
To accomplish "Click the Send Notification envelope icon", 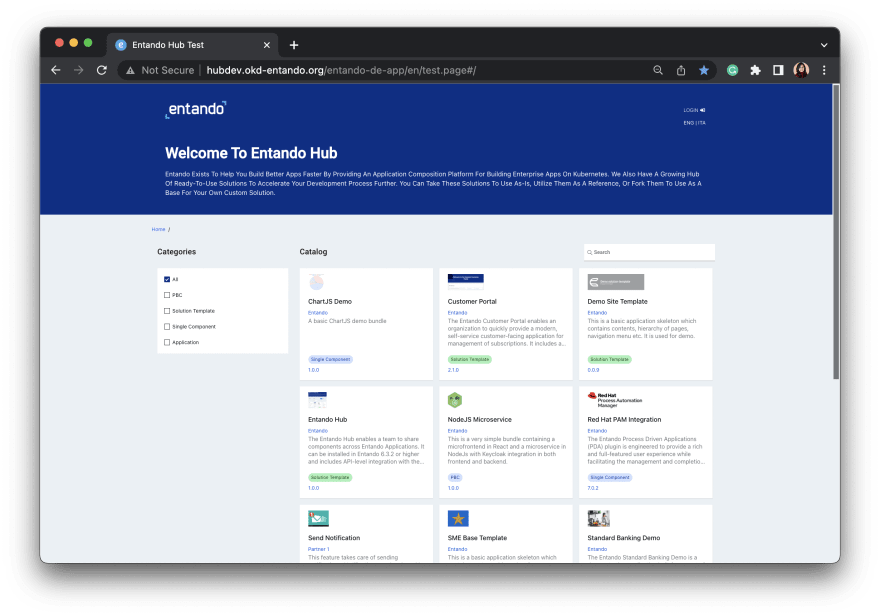I will click(318, 518).
